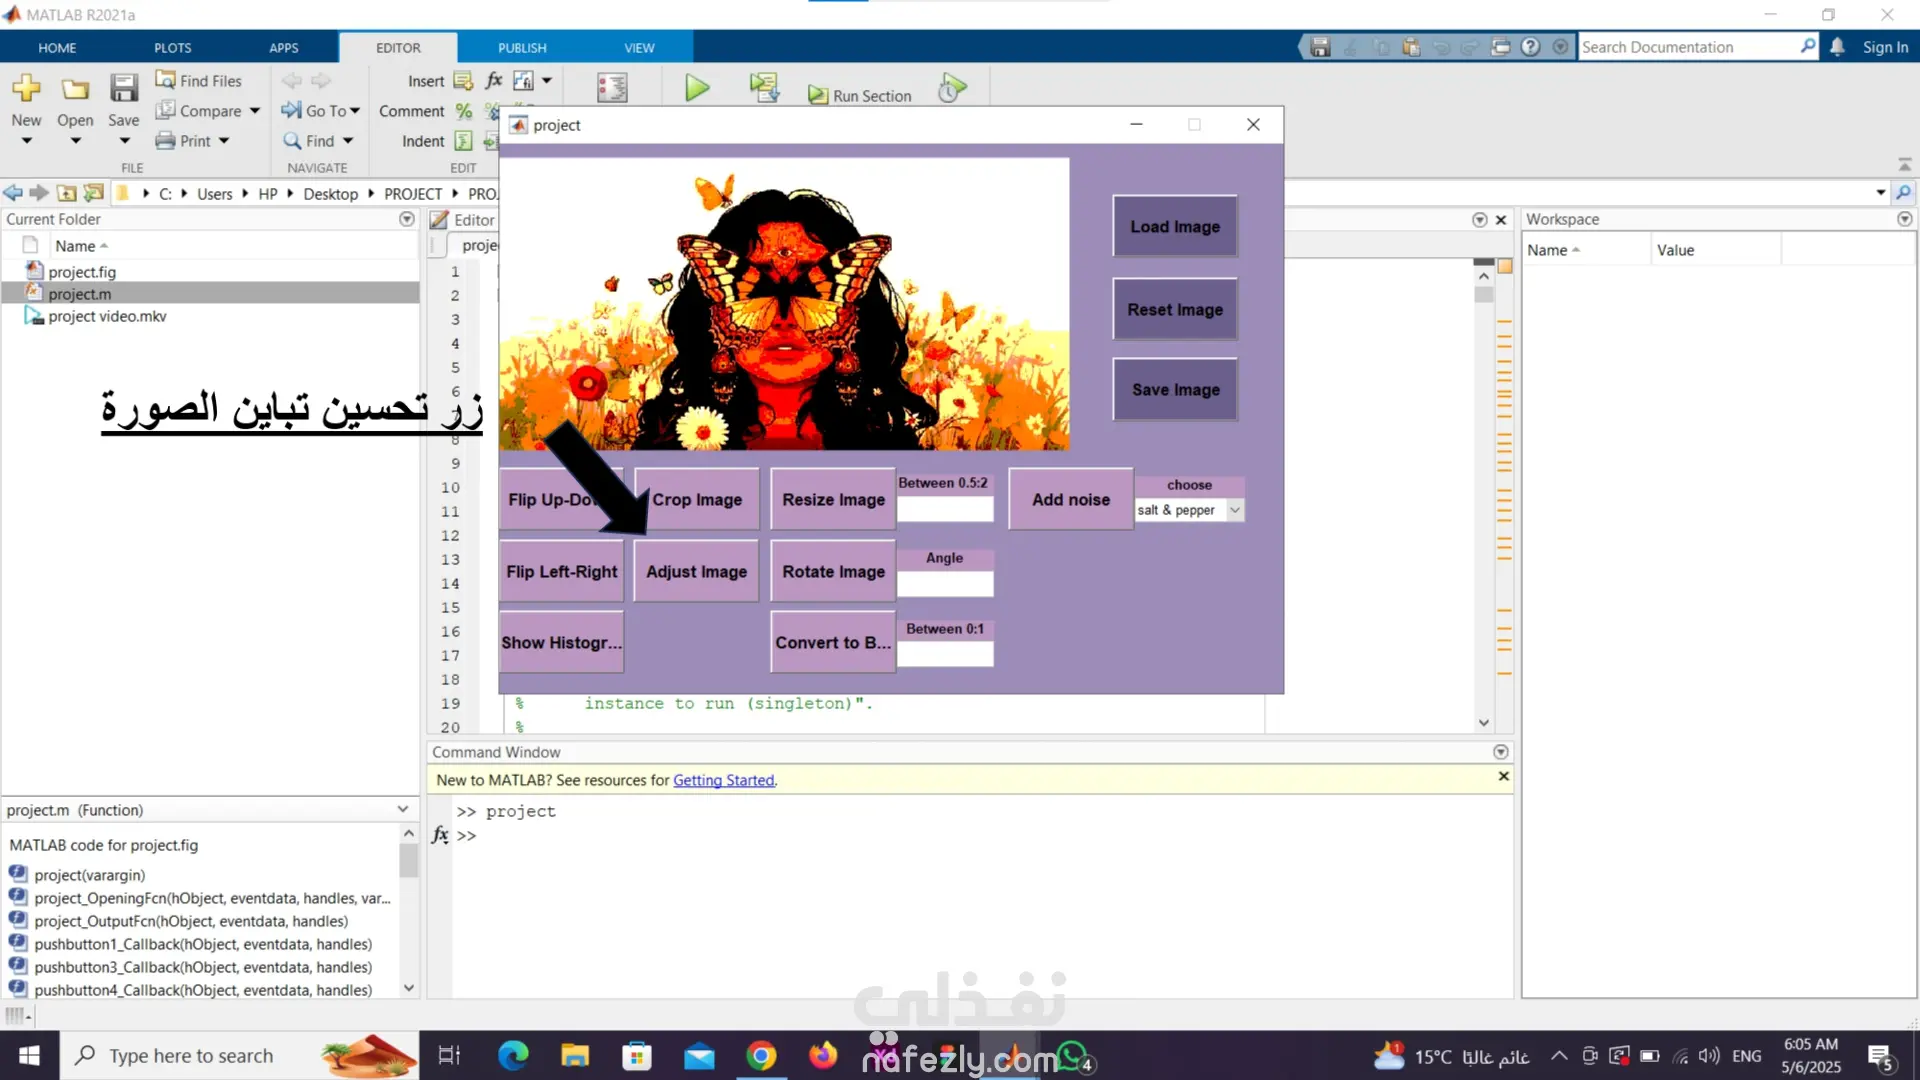Click the browse for folder icon
1920x1080 pixels.
click(x=94, y=193)
